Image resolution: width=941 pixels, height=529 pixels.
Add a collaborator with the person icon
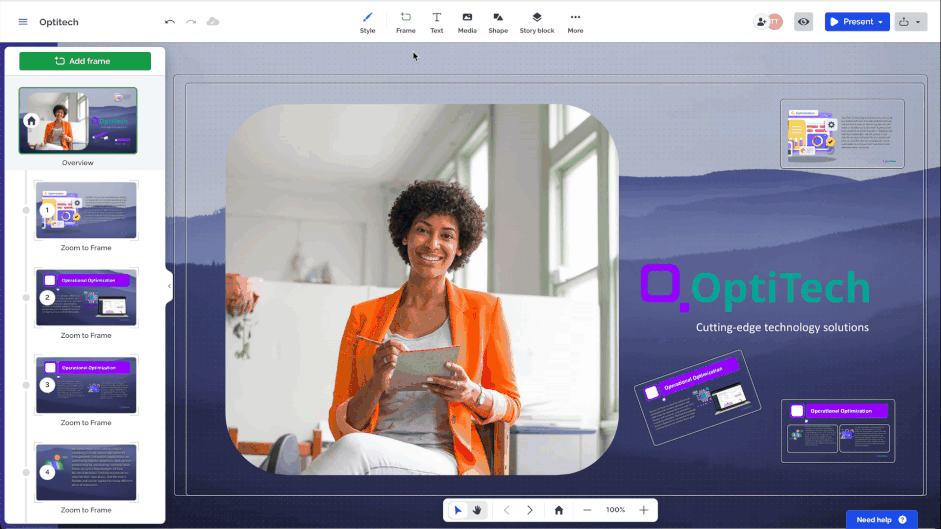tap(762, 22)
